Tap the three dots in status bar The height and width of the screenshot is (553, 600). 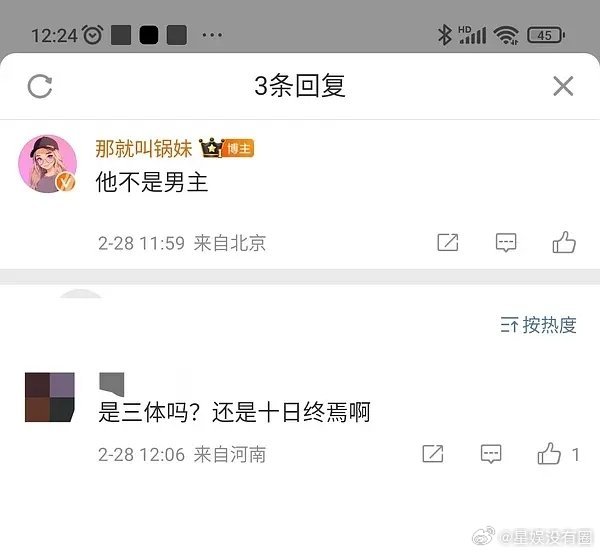point(212,35)
